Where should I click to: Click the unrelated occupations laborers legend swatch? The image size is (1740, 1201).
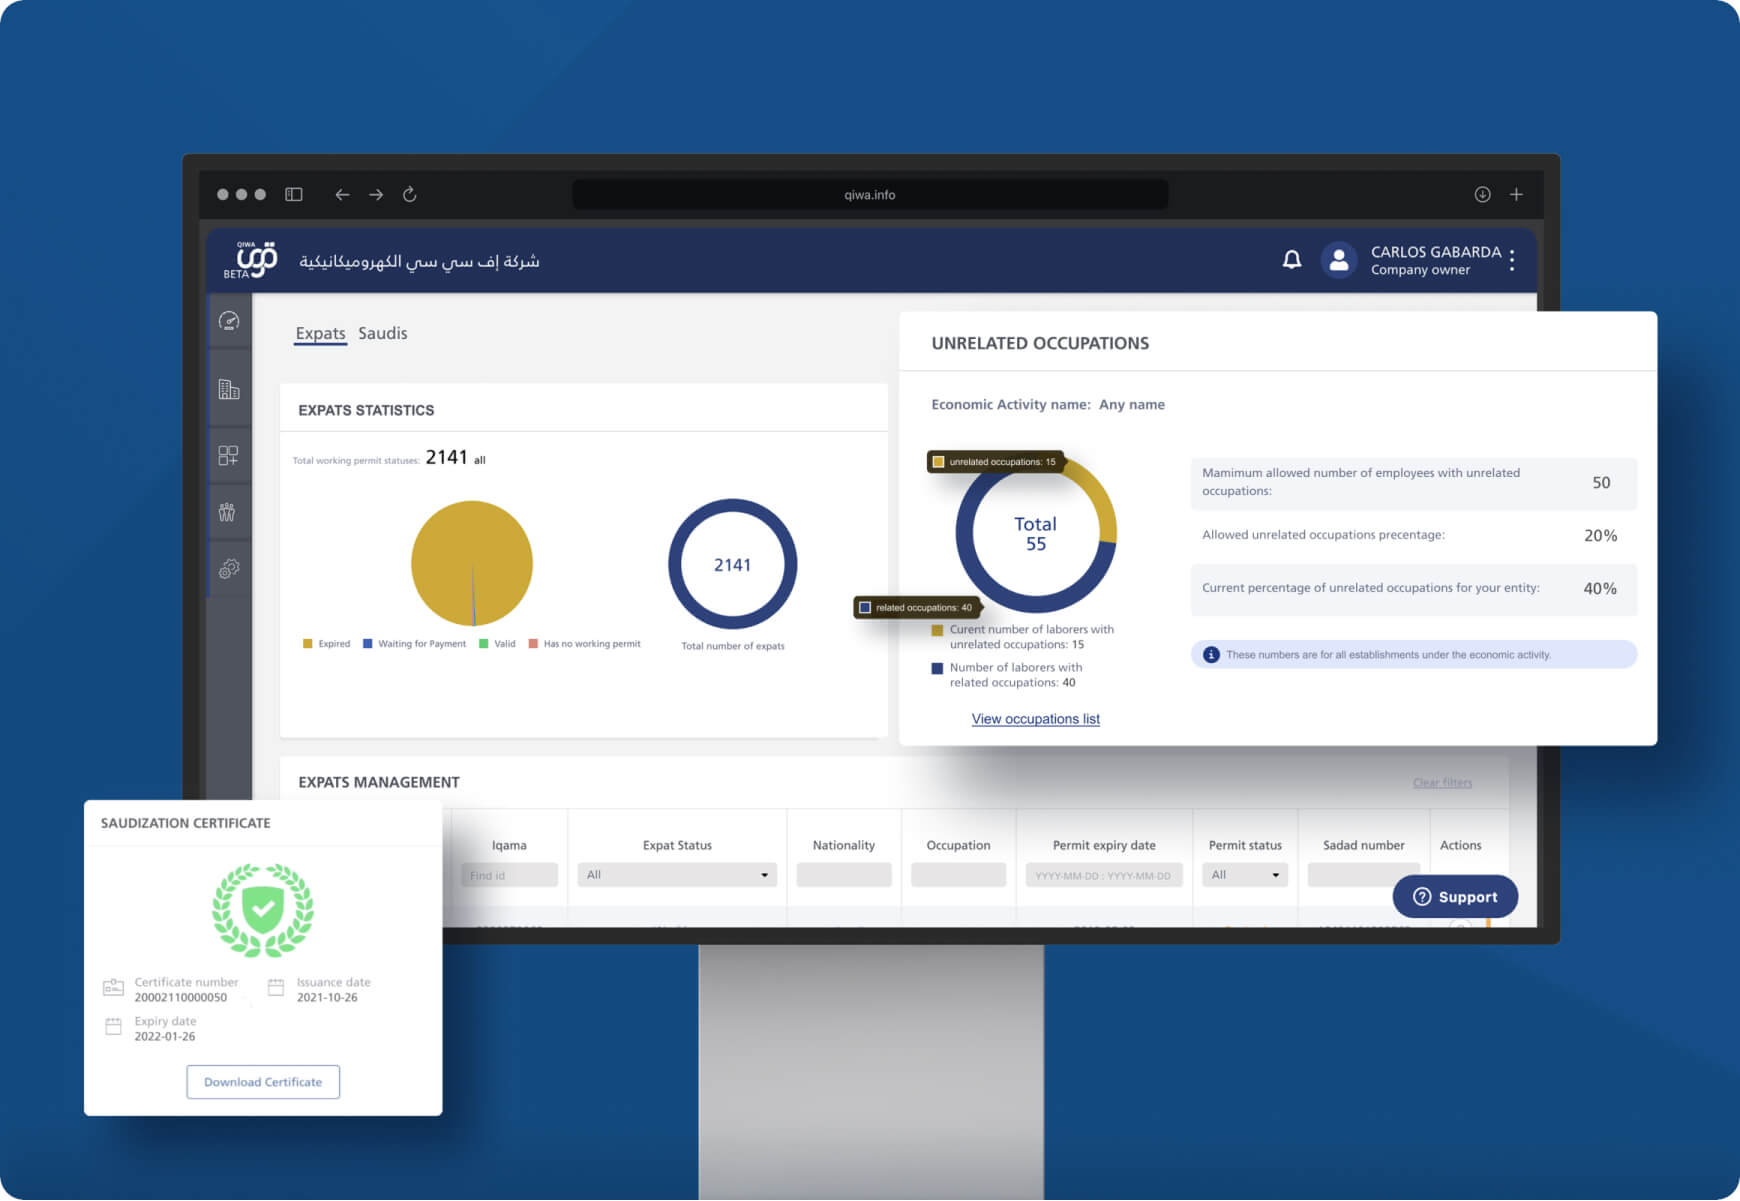(x=937, y=630)
